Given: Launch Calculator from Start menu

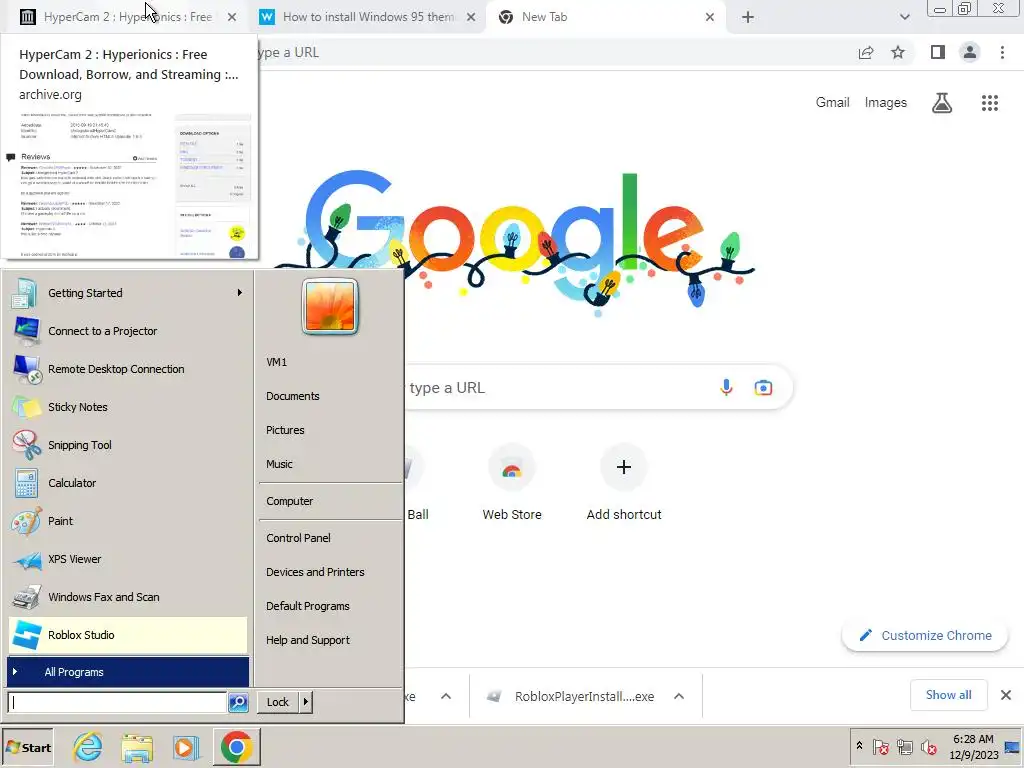Looking at the screenshot, I should point(128,483).
